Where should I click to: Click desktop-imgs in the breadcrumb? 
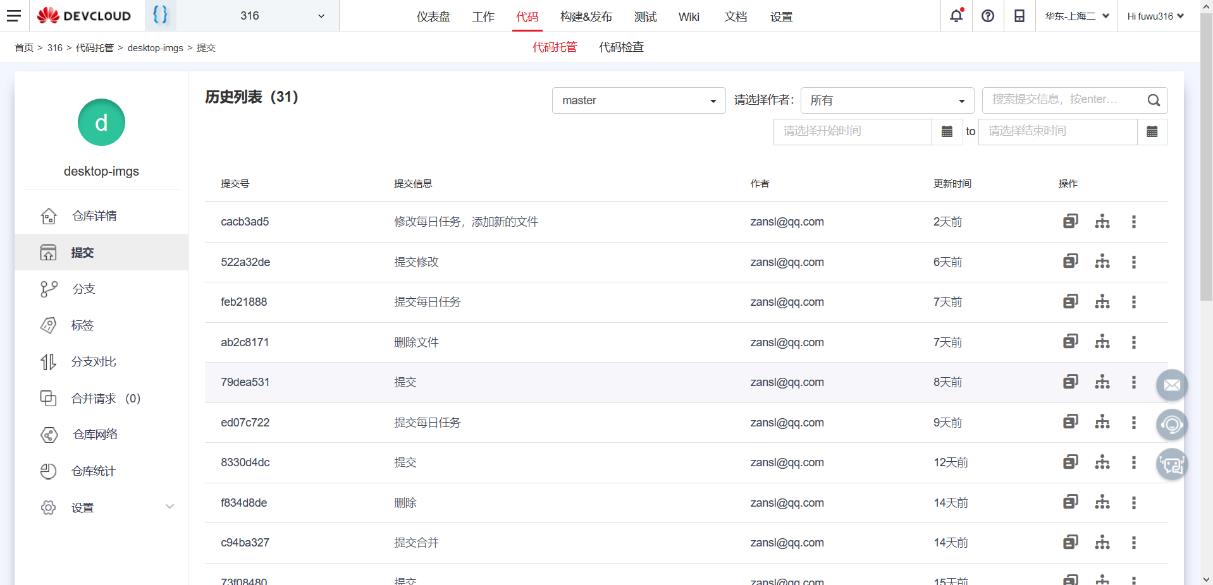pyautogui.click(x=155, y=48)
